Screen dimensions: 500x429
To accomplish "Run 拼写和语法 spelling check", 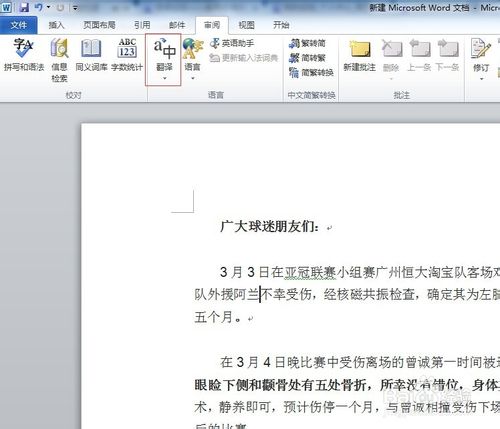I will [24, 55].
